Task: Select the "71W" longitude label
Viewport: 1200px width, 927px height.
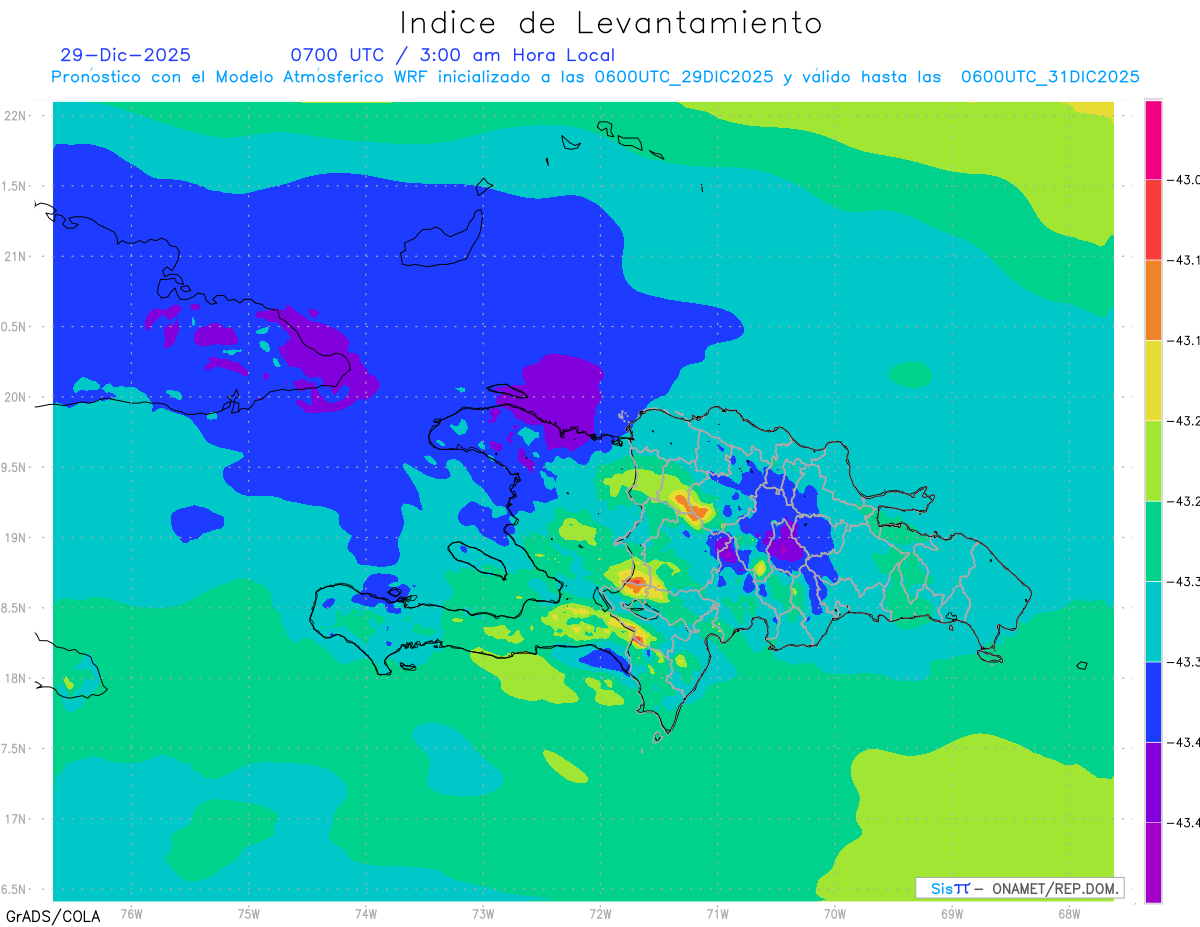Action: point(717,914)
